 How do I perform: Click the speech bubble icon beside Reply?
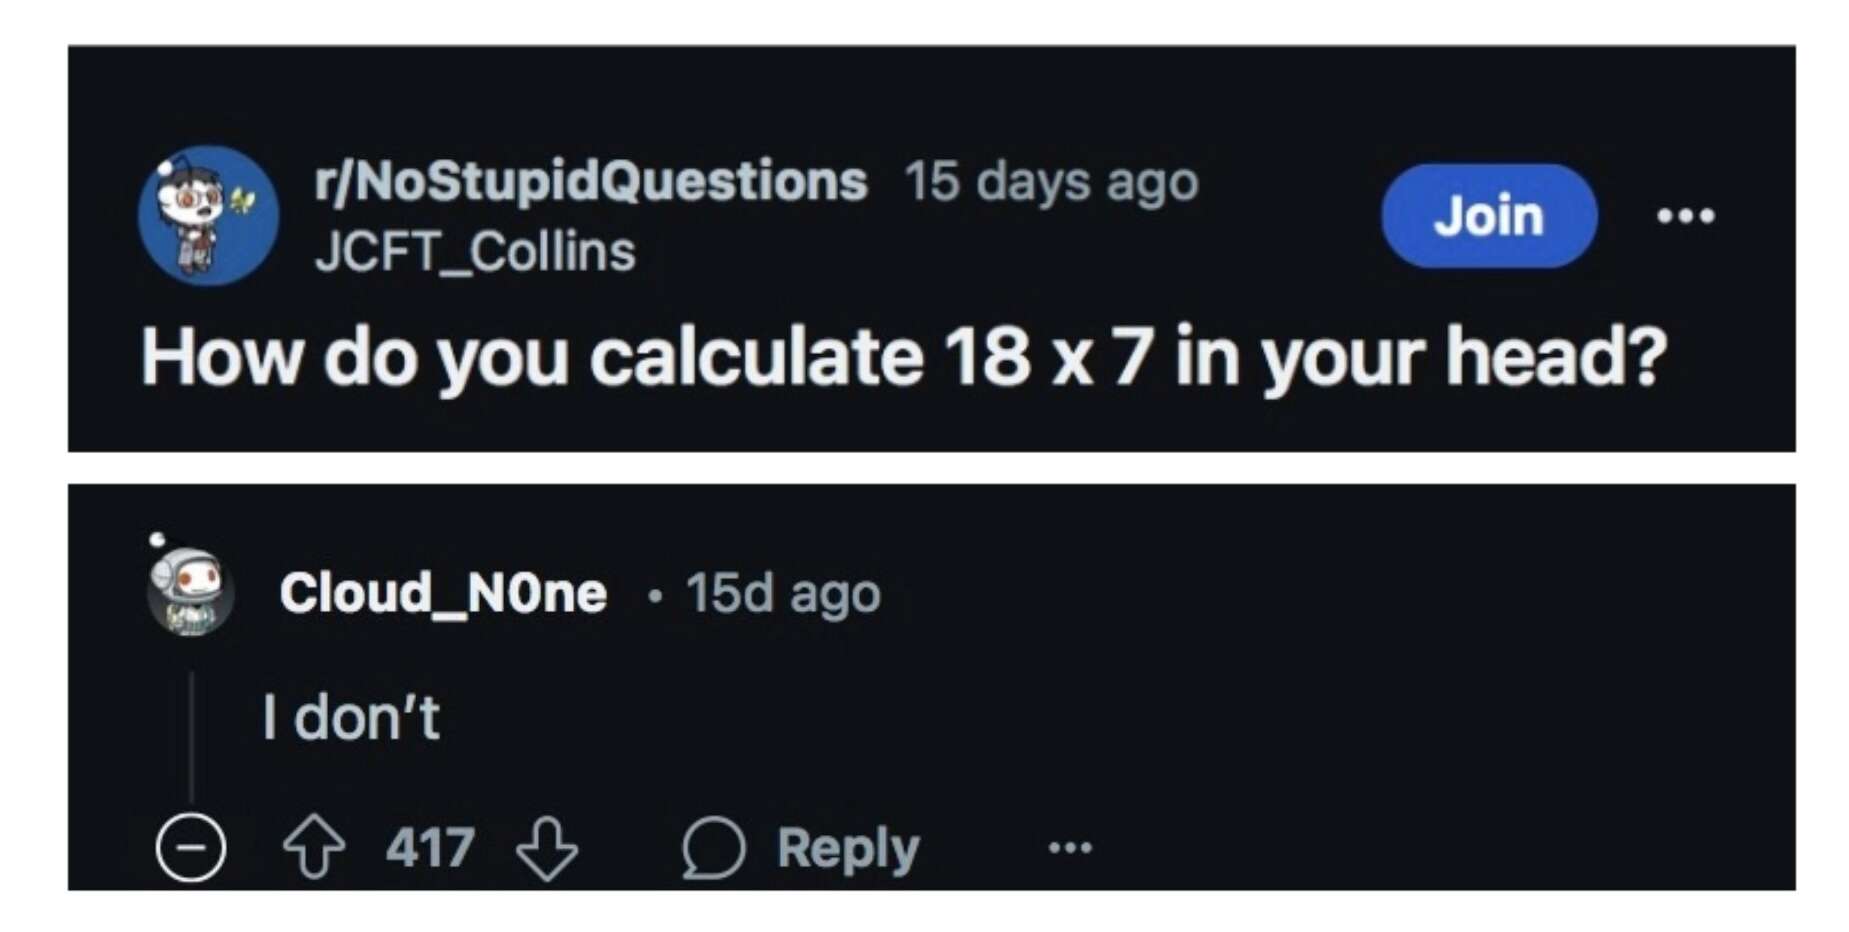713,848
